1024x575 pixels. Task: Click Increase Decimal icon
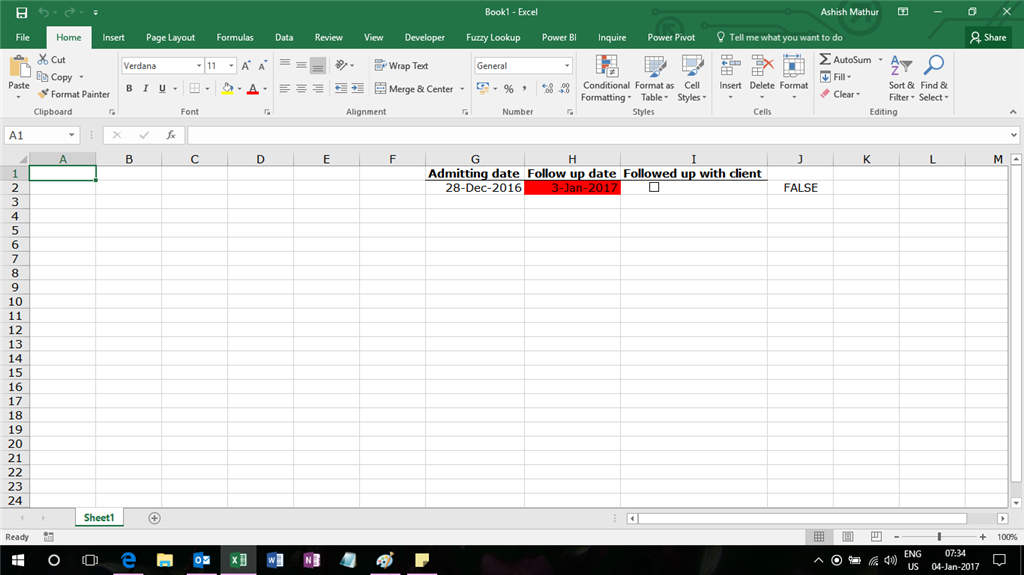[x=548, y=89]
